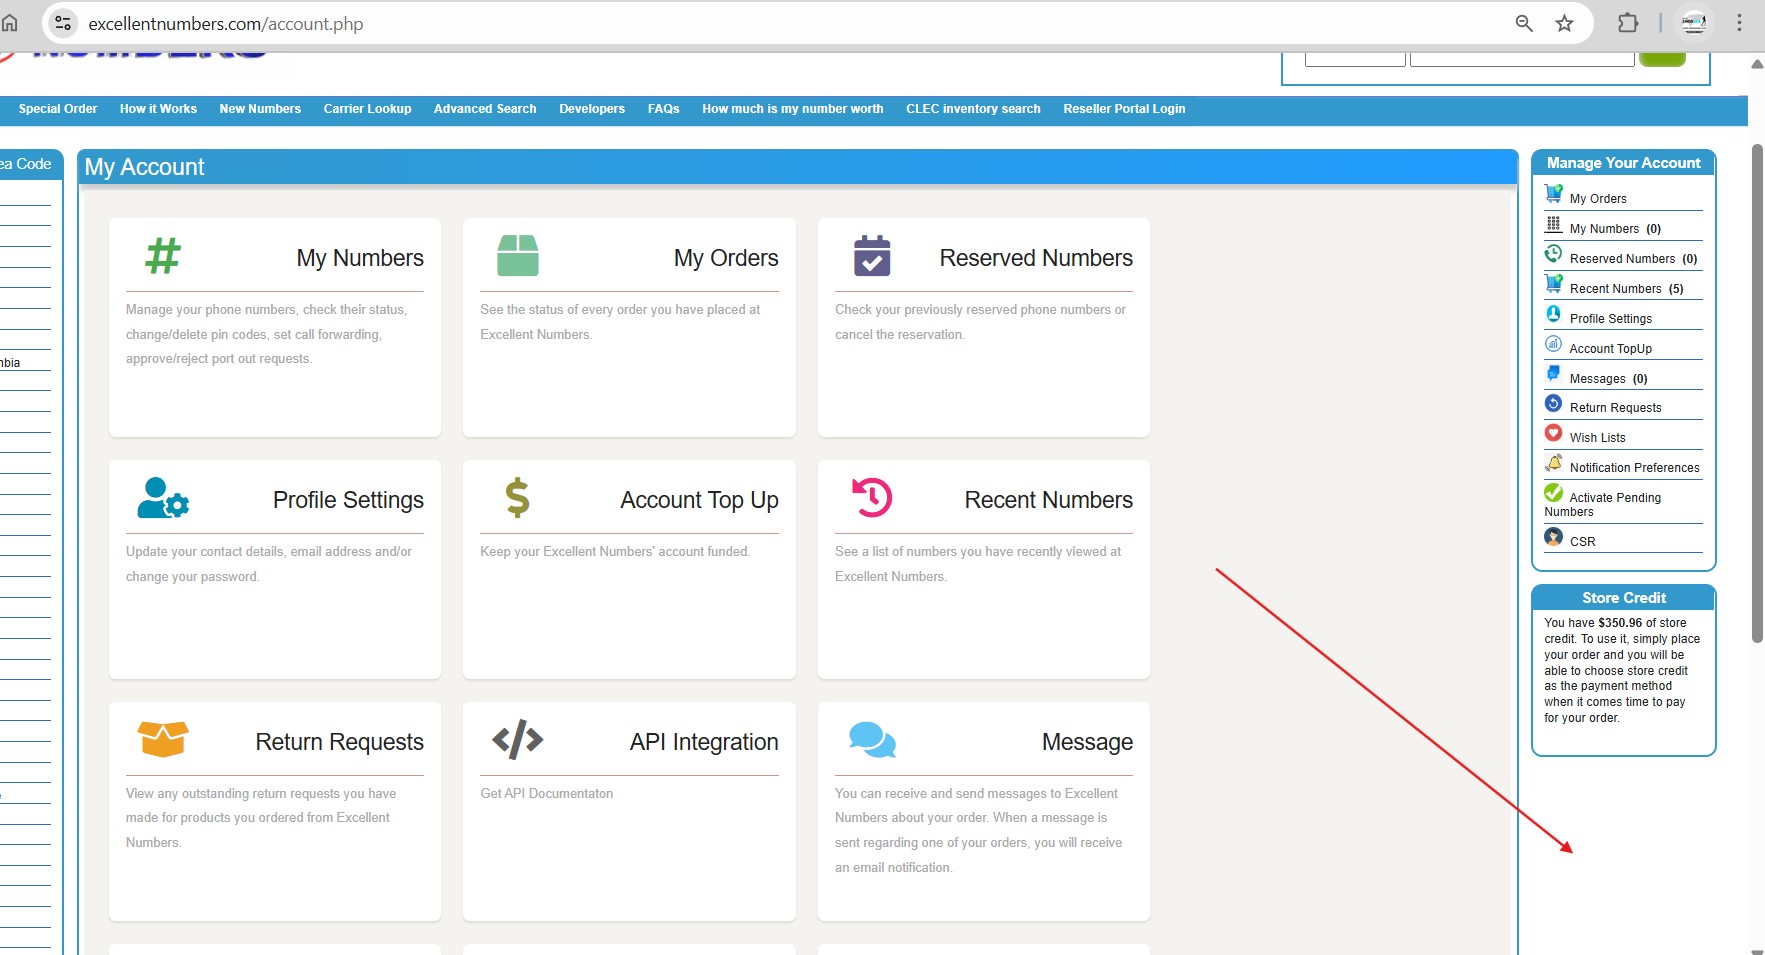The image size is (1765, 955).
Task: Select the $350.96 store credit amount
Action: click(x=1620, y=623)
